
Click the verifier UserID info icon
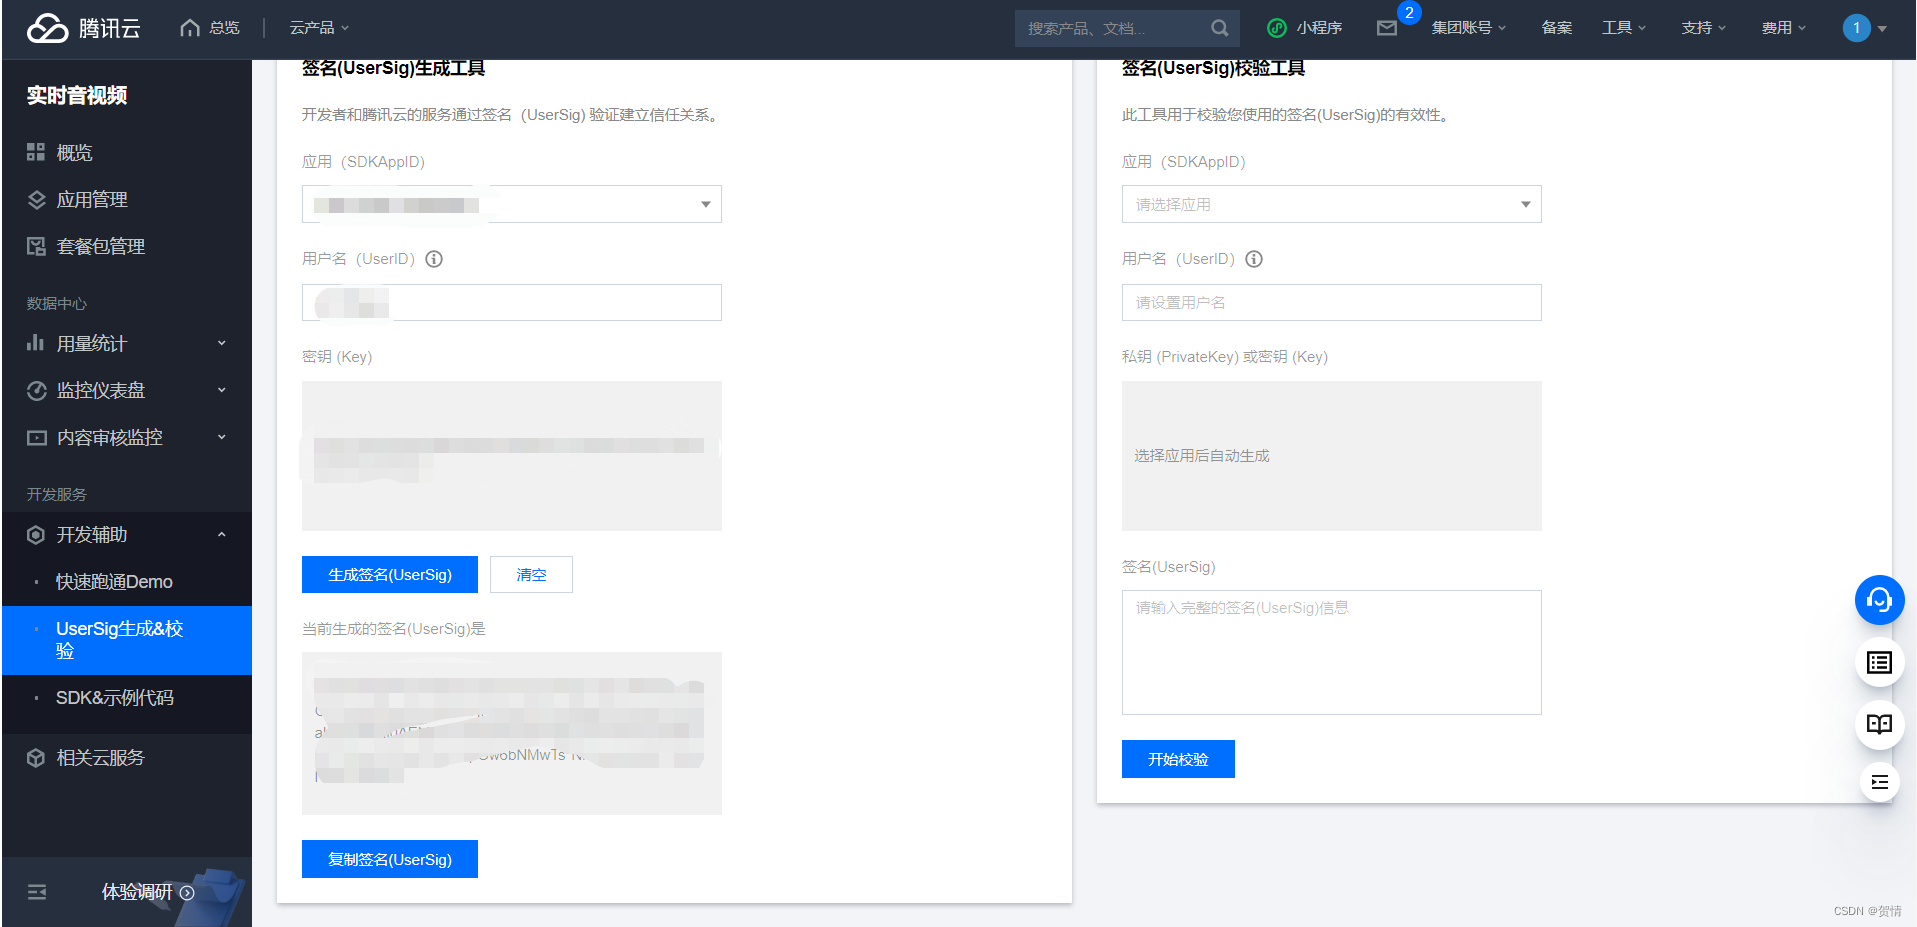point(1254,259)
